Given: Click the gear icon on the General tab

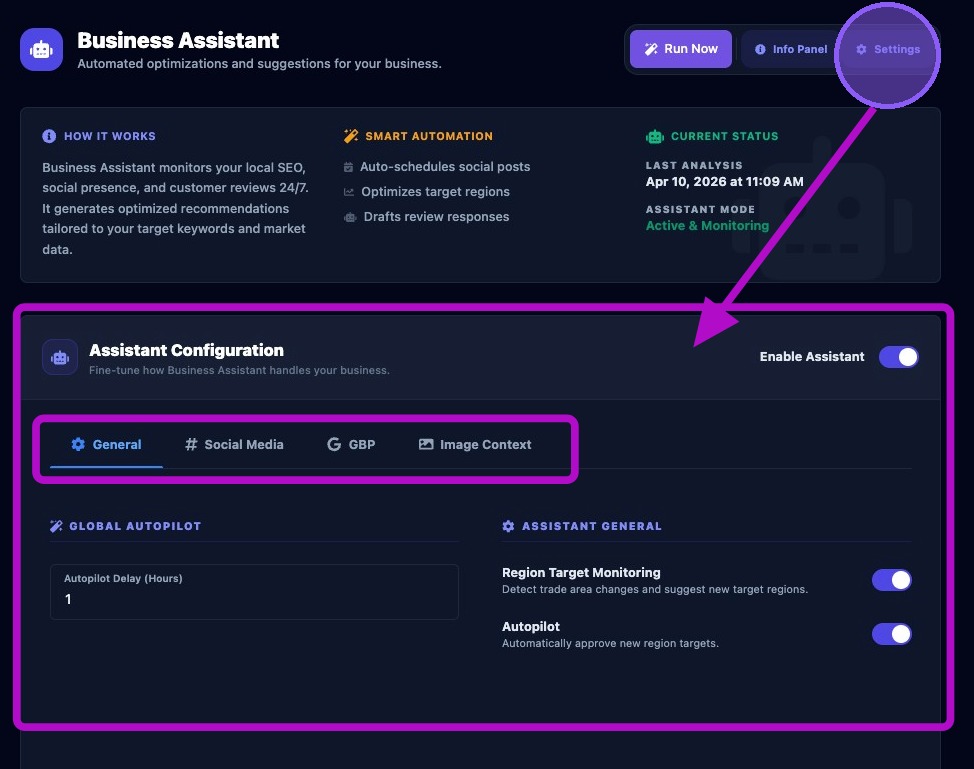Looking at the screenshot, I should (x=78, y=444).
